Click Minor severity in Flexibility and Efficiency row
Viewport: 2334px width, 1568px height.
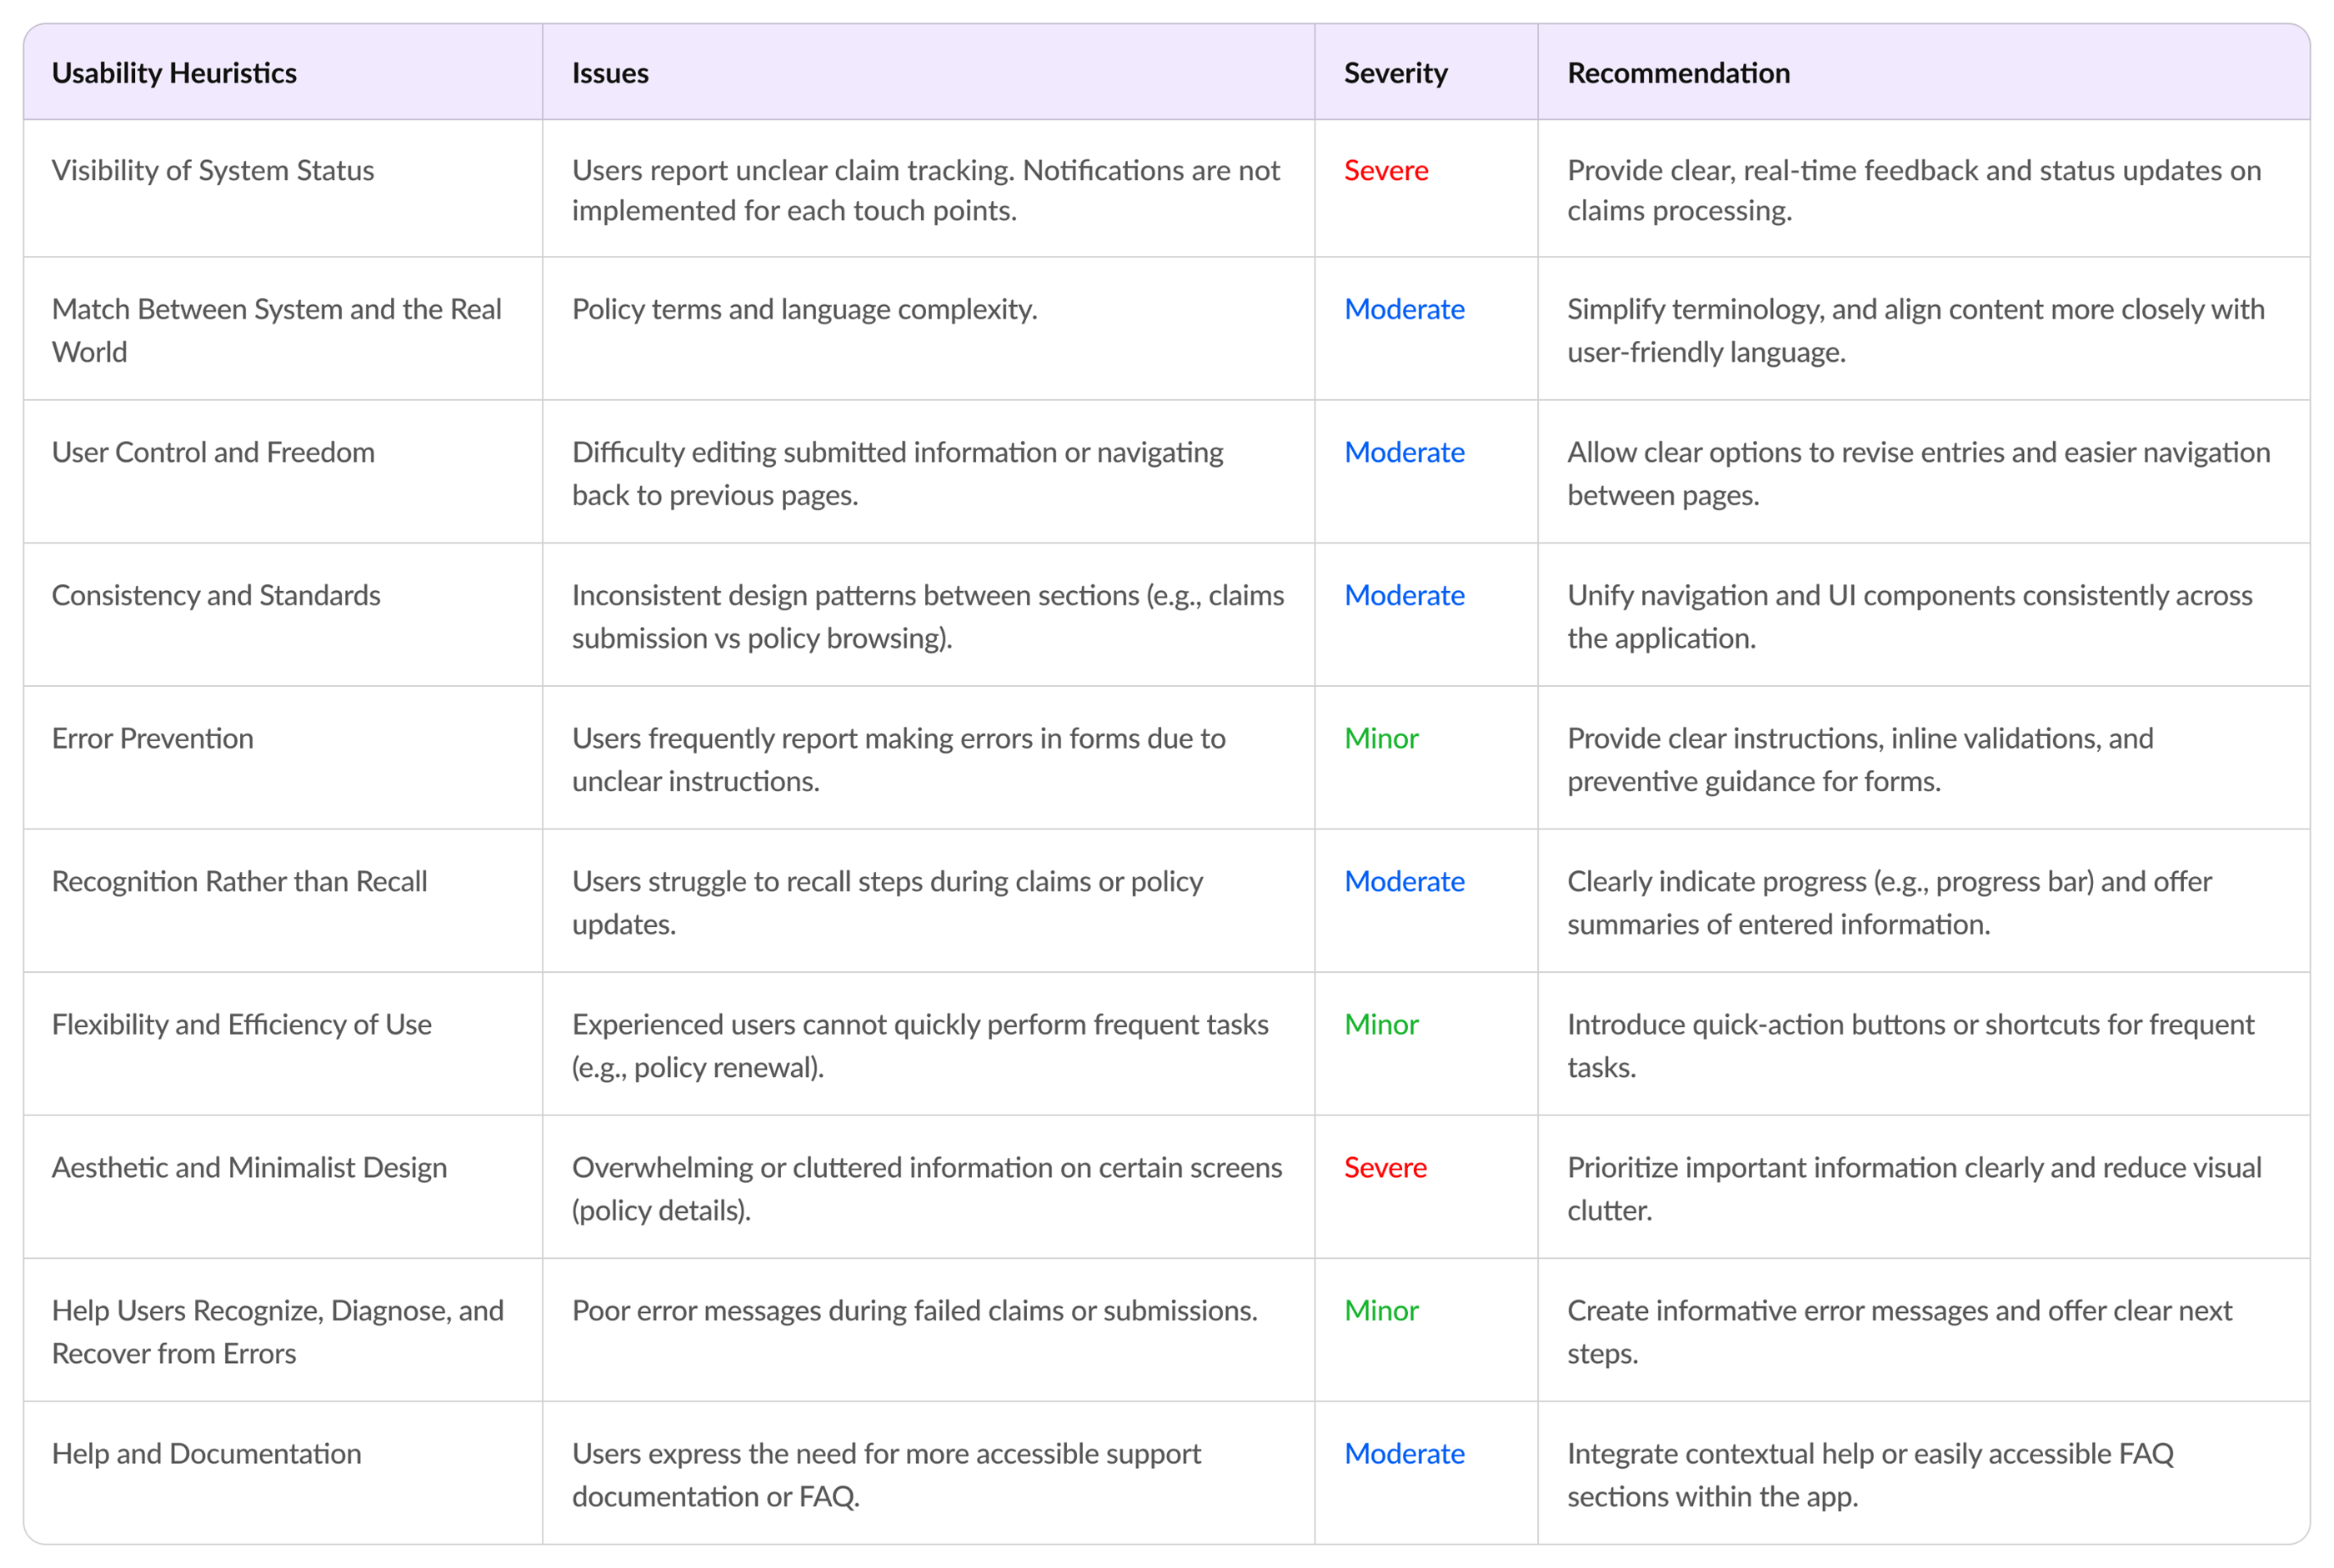point(1381,1024)
